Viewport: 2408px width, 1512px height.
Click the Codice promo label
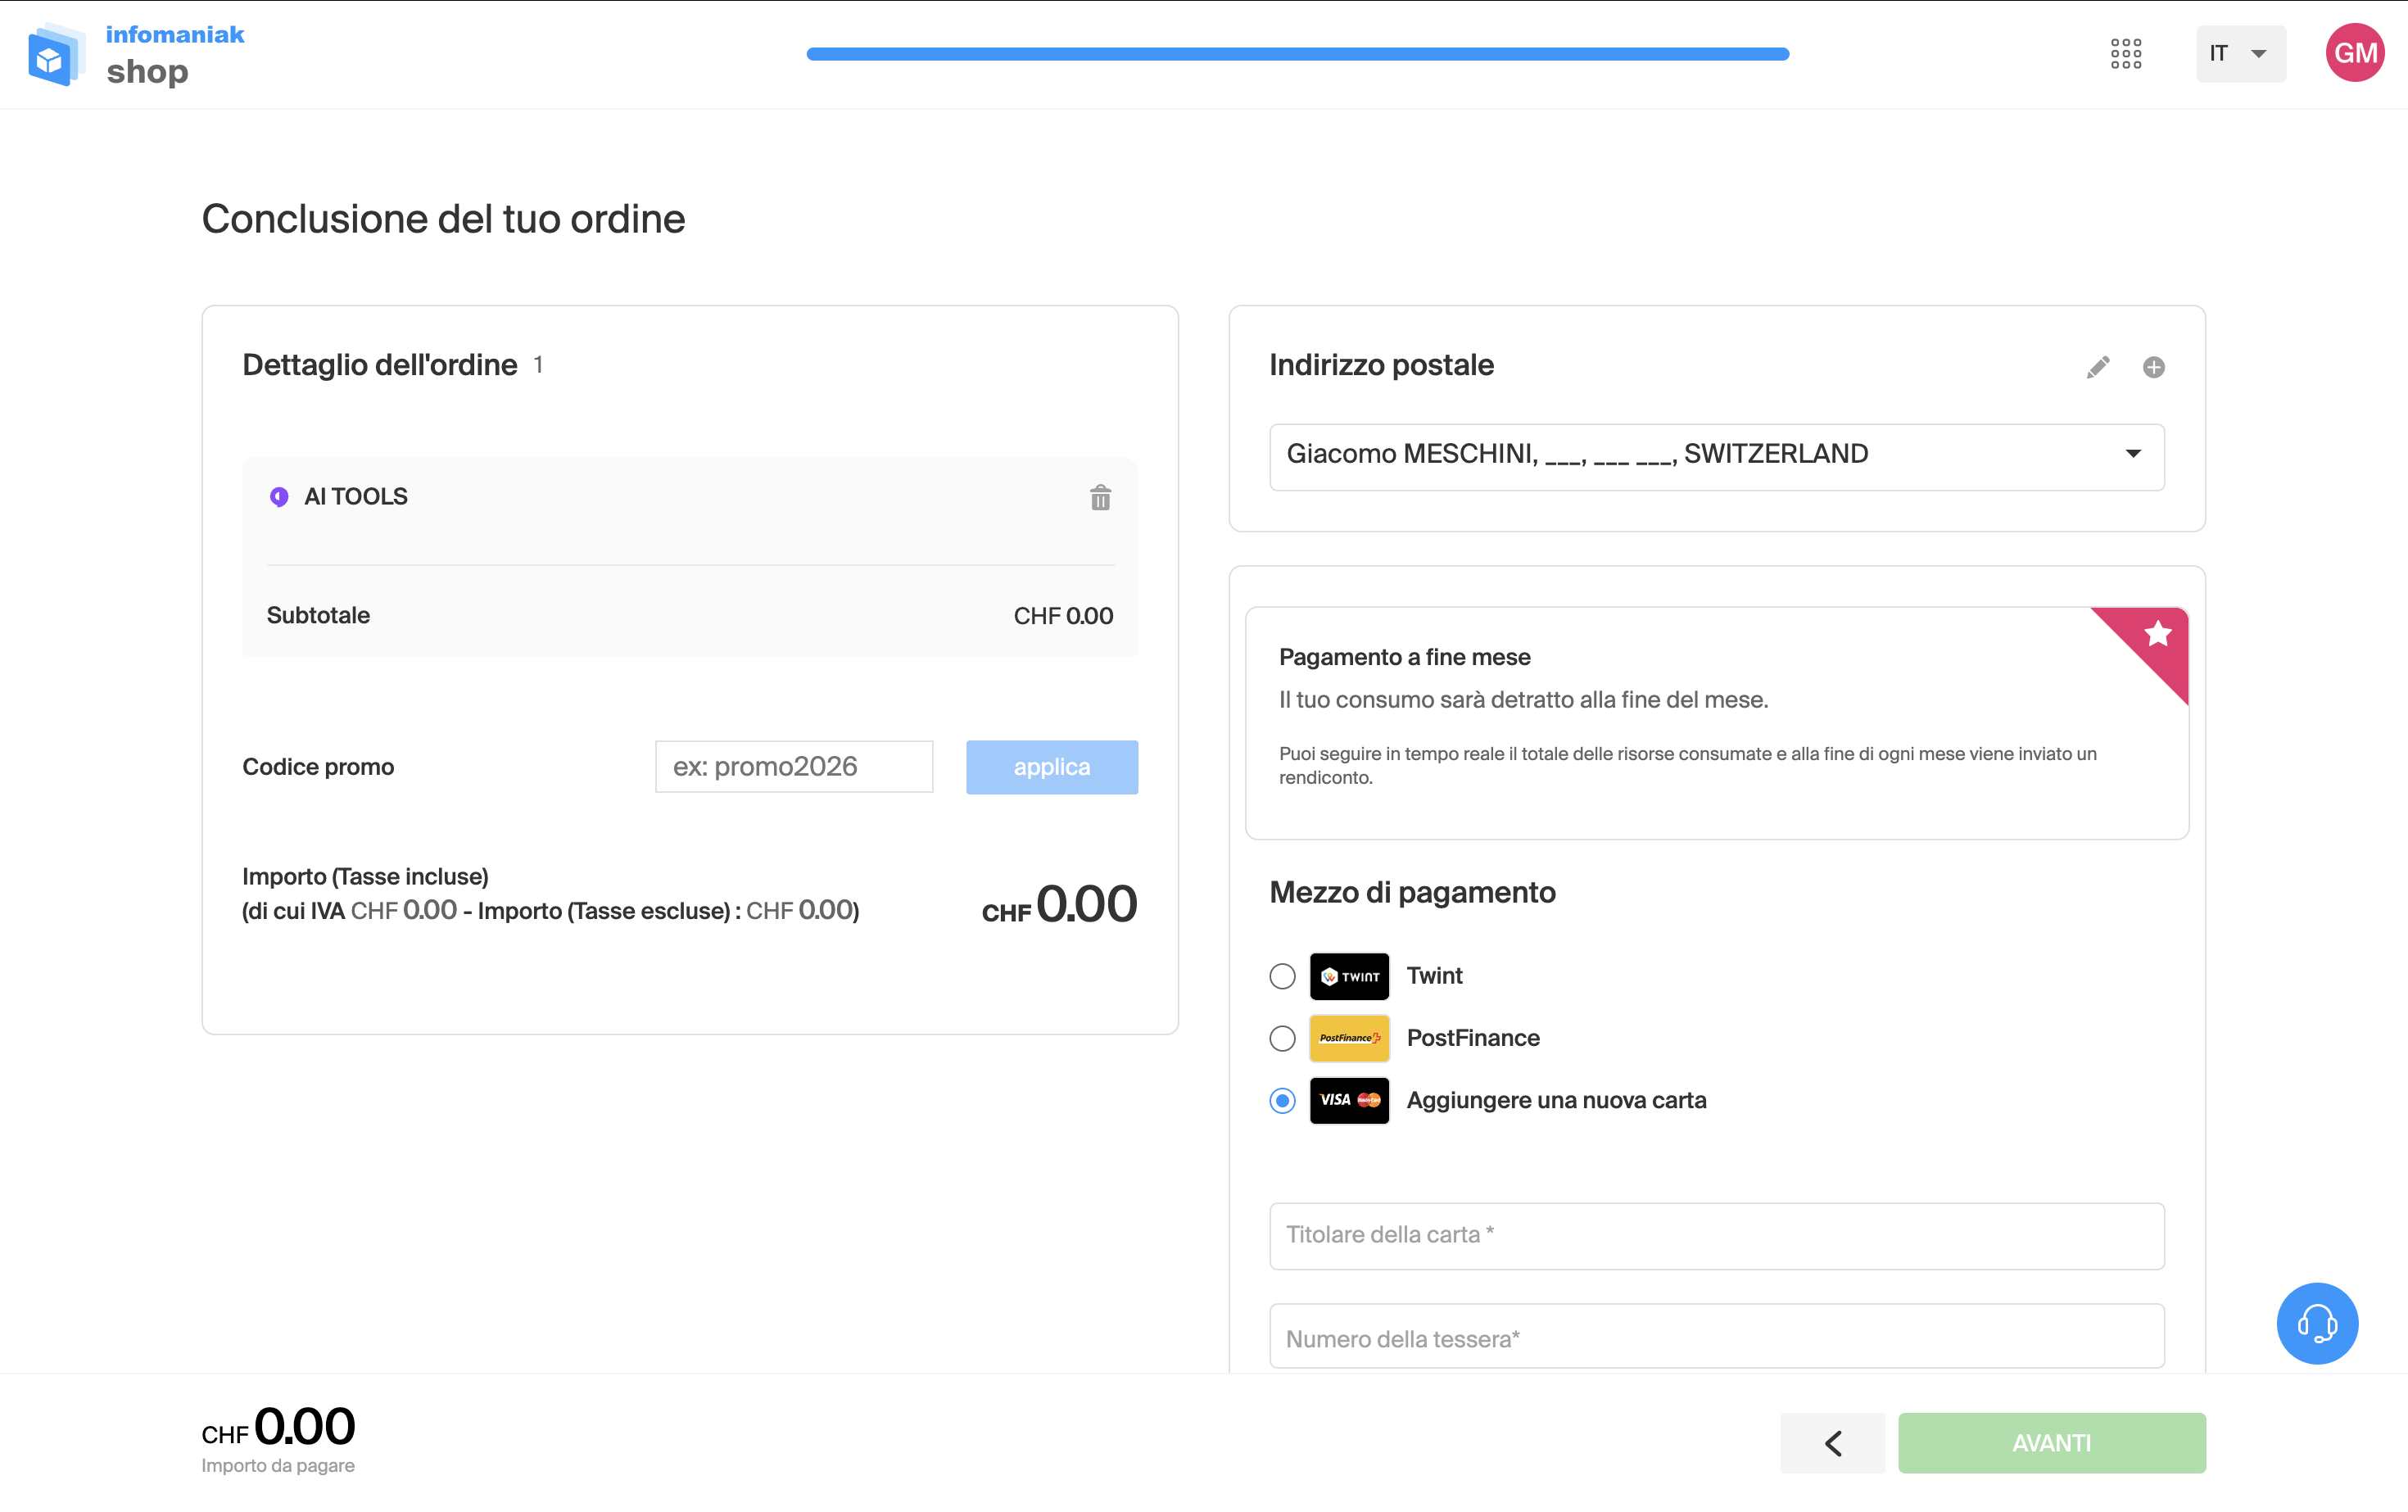tap(318, 767)
